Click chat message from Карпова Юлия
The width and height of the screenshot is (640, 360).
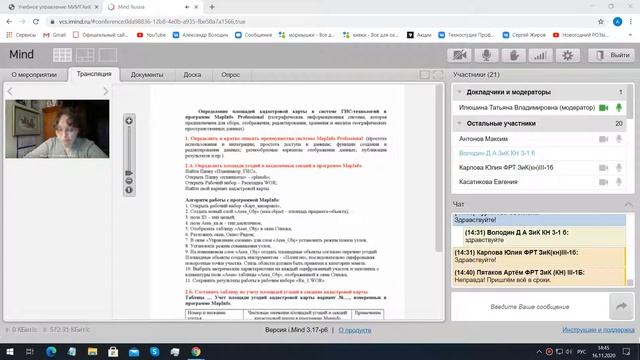coord(539,256)
